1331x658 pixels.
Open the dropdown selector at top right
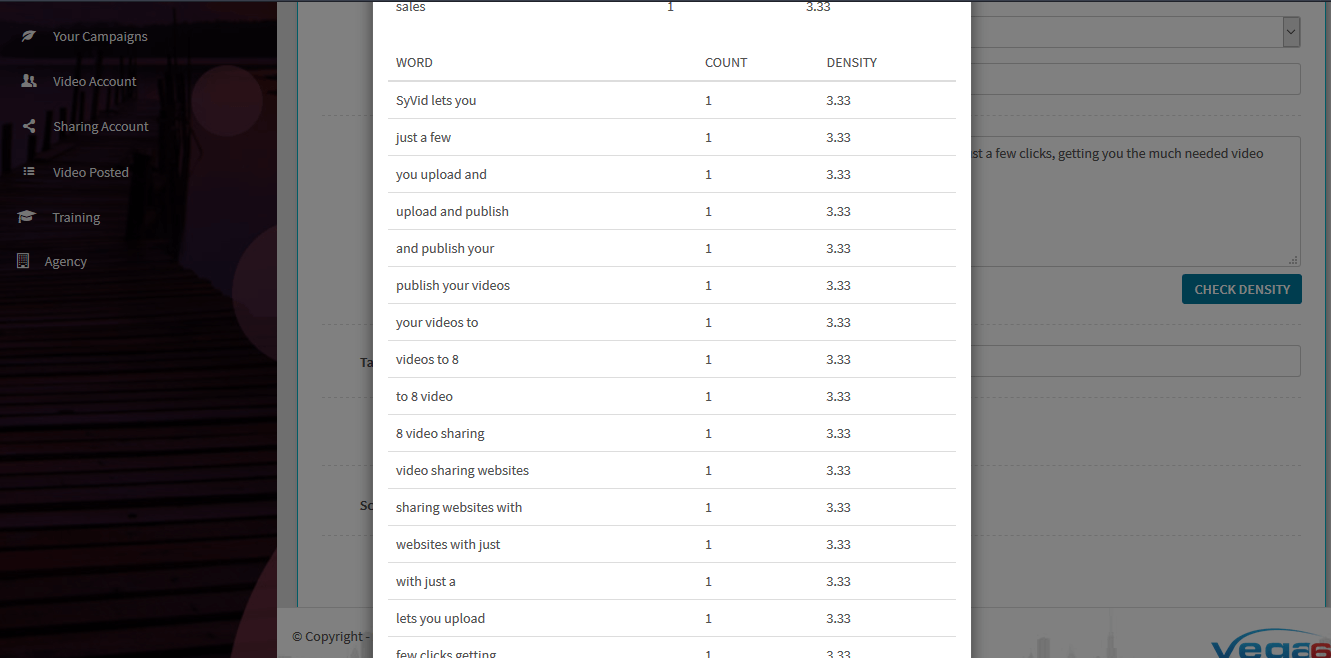coord(1289,31)
